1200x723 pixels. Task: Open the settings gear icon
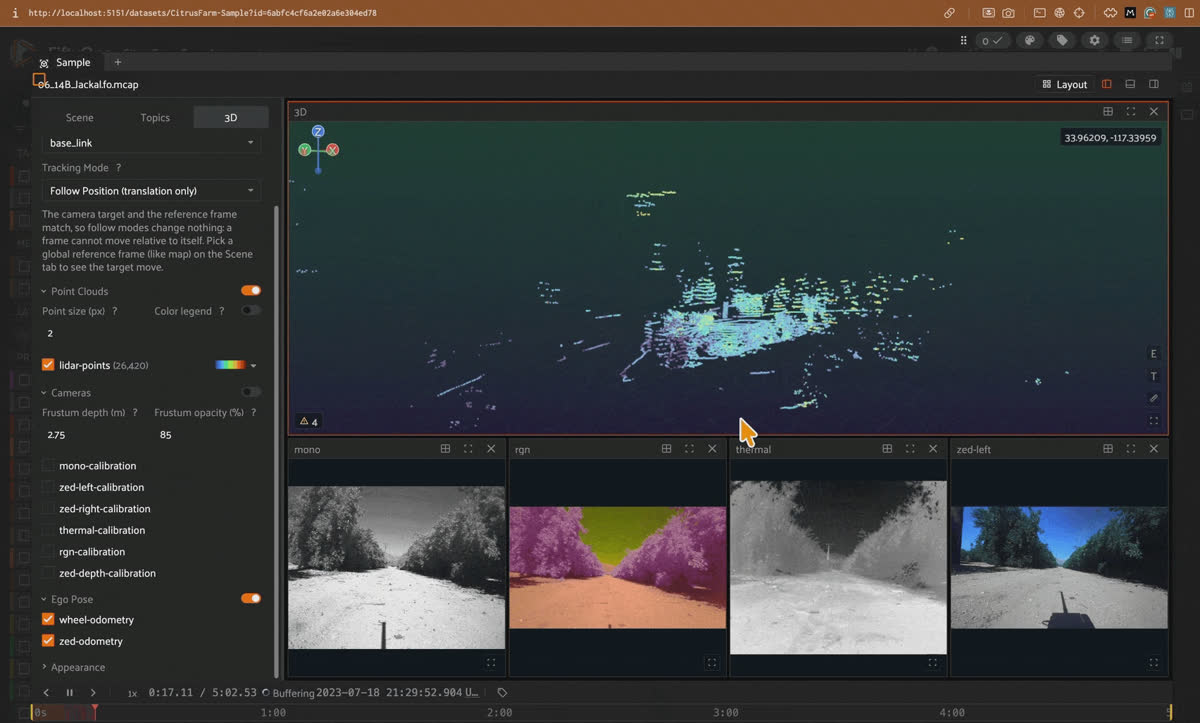(x=1095, y=41)
